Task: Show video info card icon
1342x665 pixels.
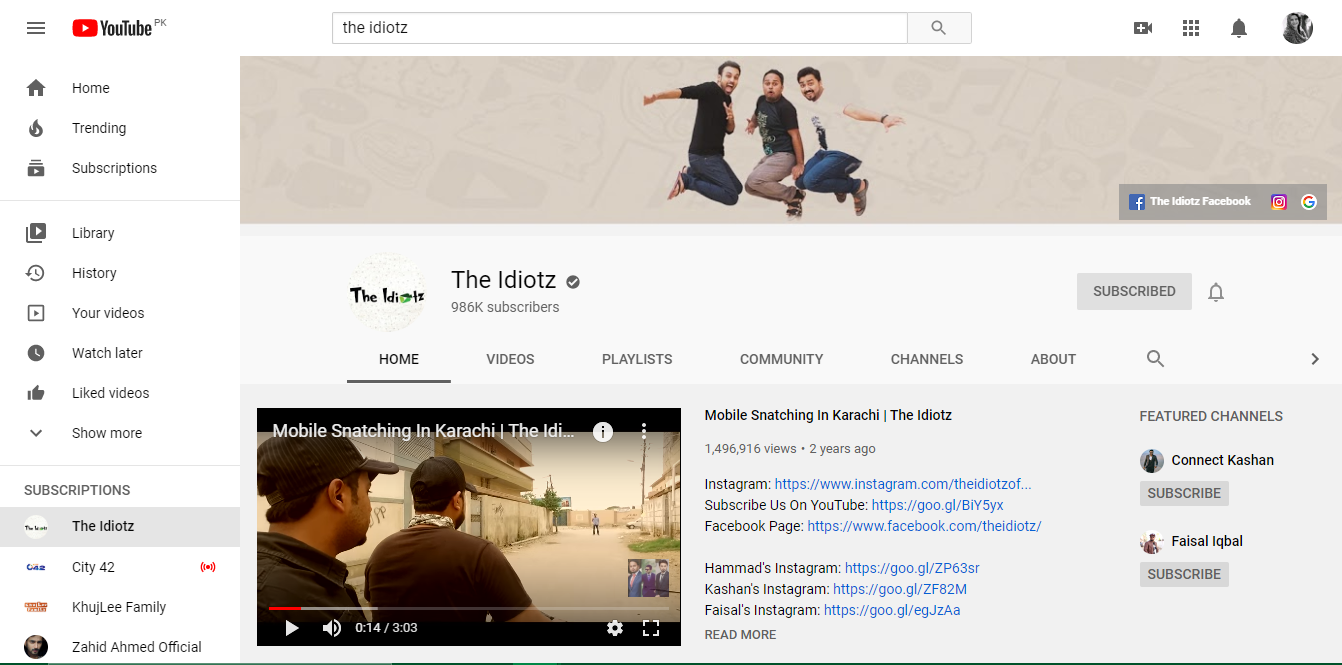Action: pos(603,432)
